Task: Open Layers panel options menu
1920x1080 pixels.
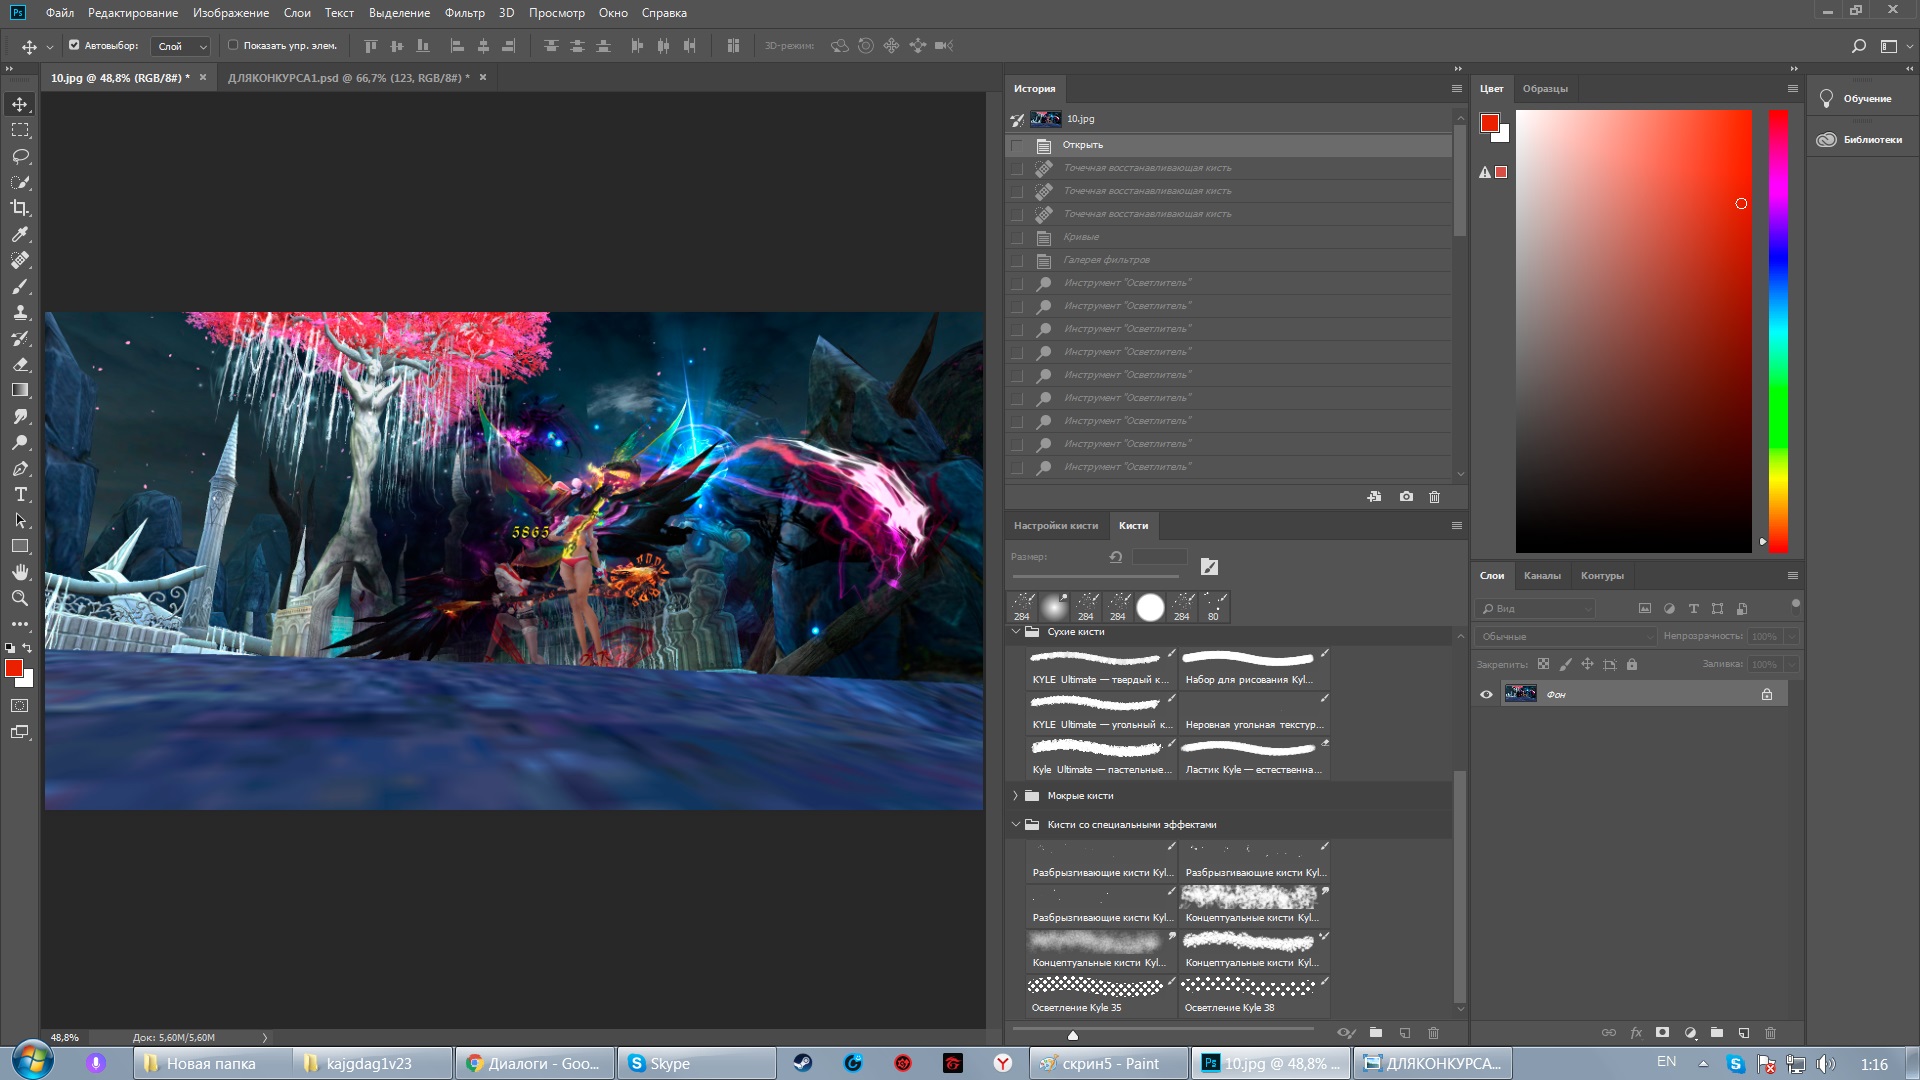Action: [1792, 576]
